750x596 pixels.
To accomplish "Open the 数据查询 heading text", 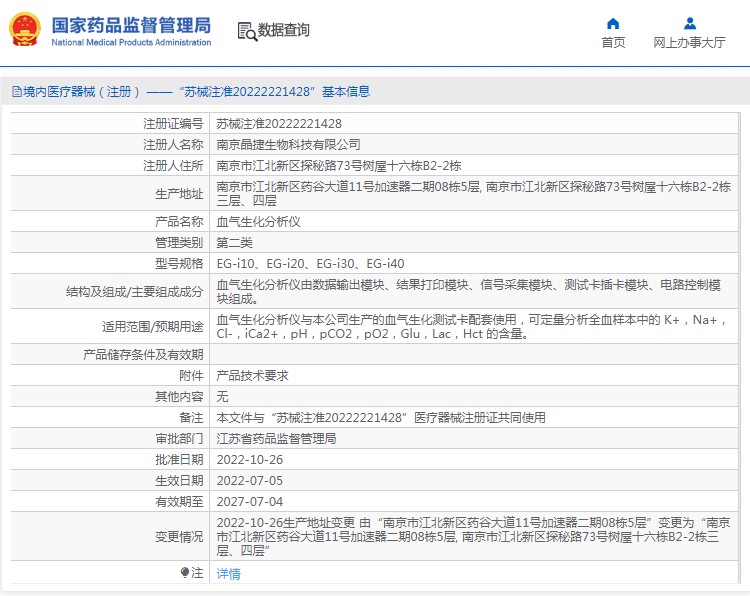I will 284,31.
